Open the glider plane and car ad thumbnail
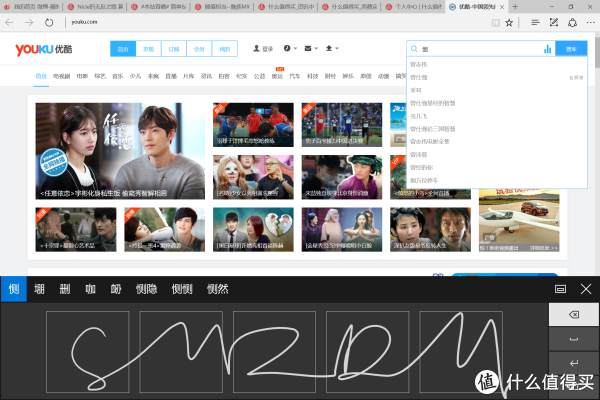This screenshot has width=600, height=400. [x=519, y=220]
